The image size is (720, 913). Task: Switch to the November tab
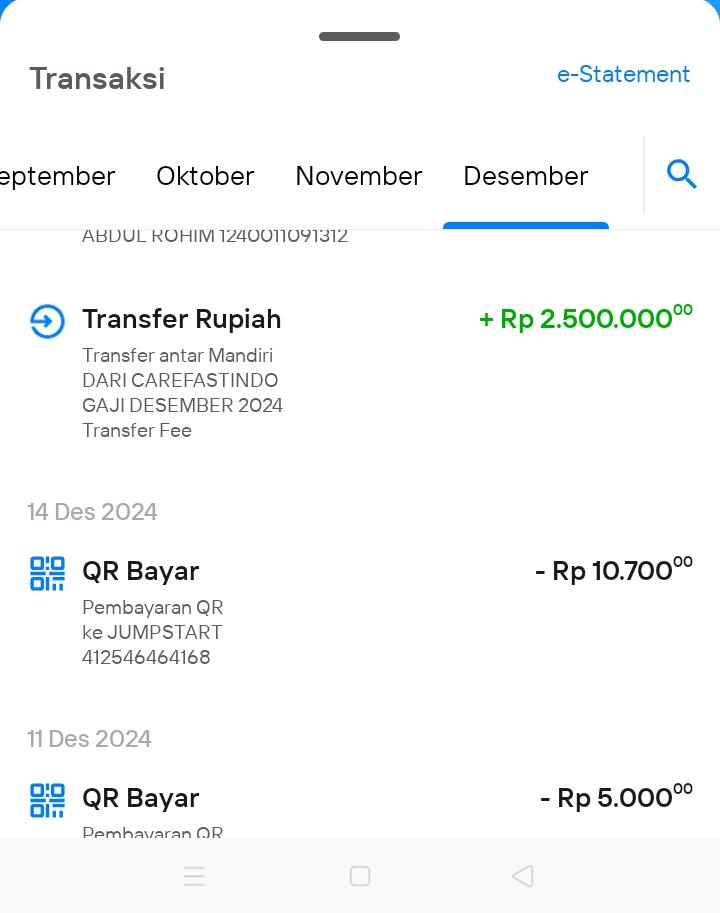click(x=359, y=176)
